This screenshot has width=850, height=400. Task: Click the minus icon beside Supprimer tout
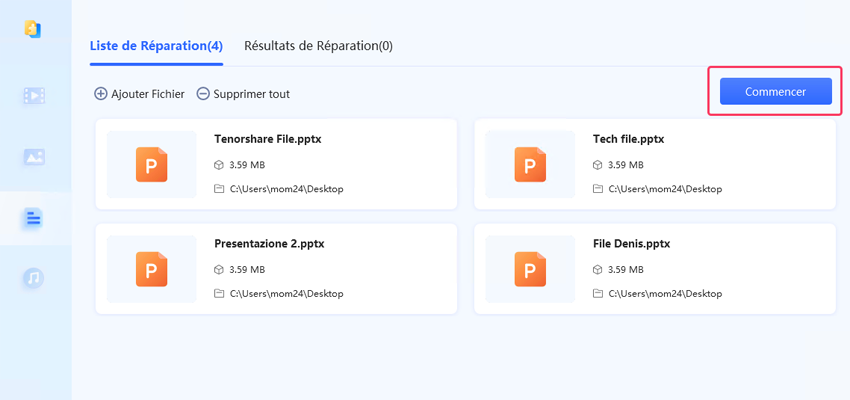203,94
